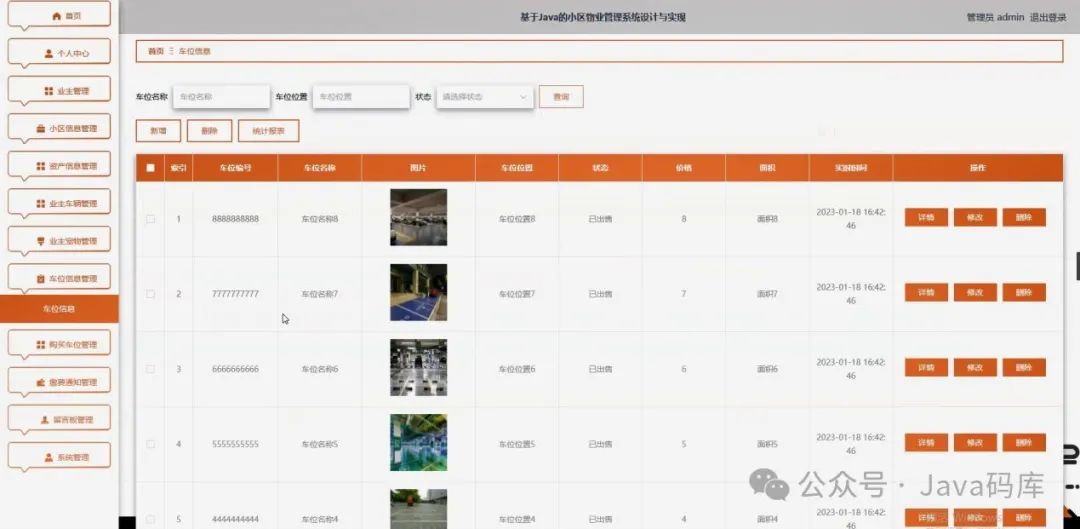Click the grid icon beside 业主车辆管理
The width and height of the screenshot is (1080, 529).
[x=41, y=204]
